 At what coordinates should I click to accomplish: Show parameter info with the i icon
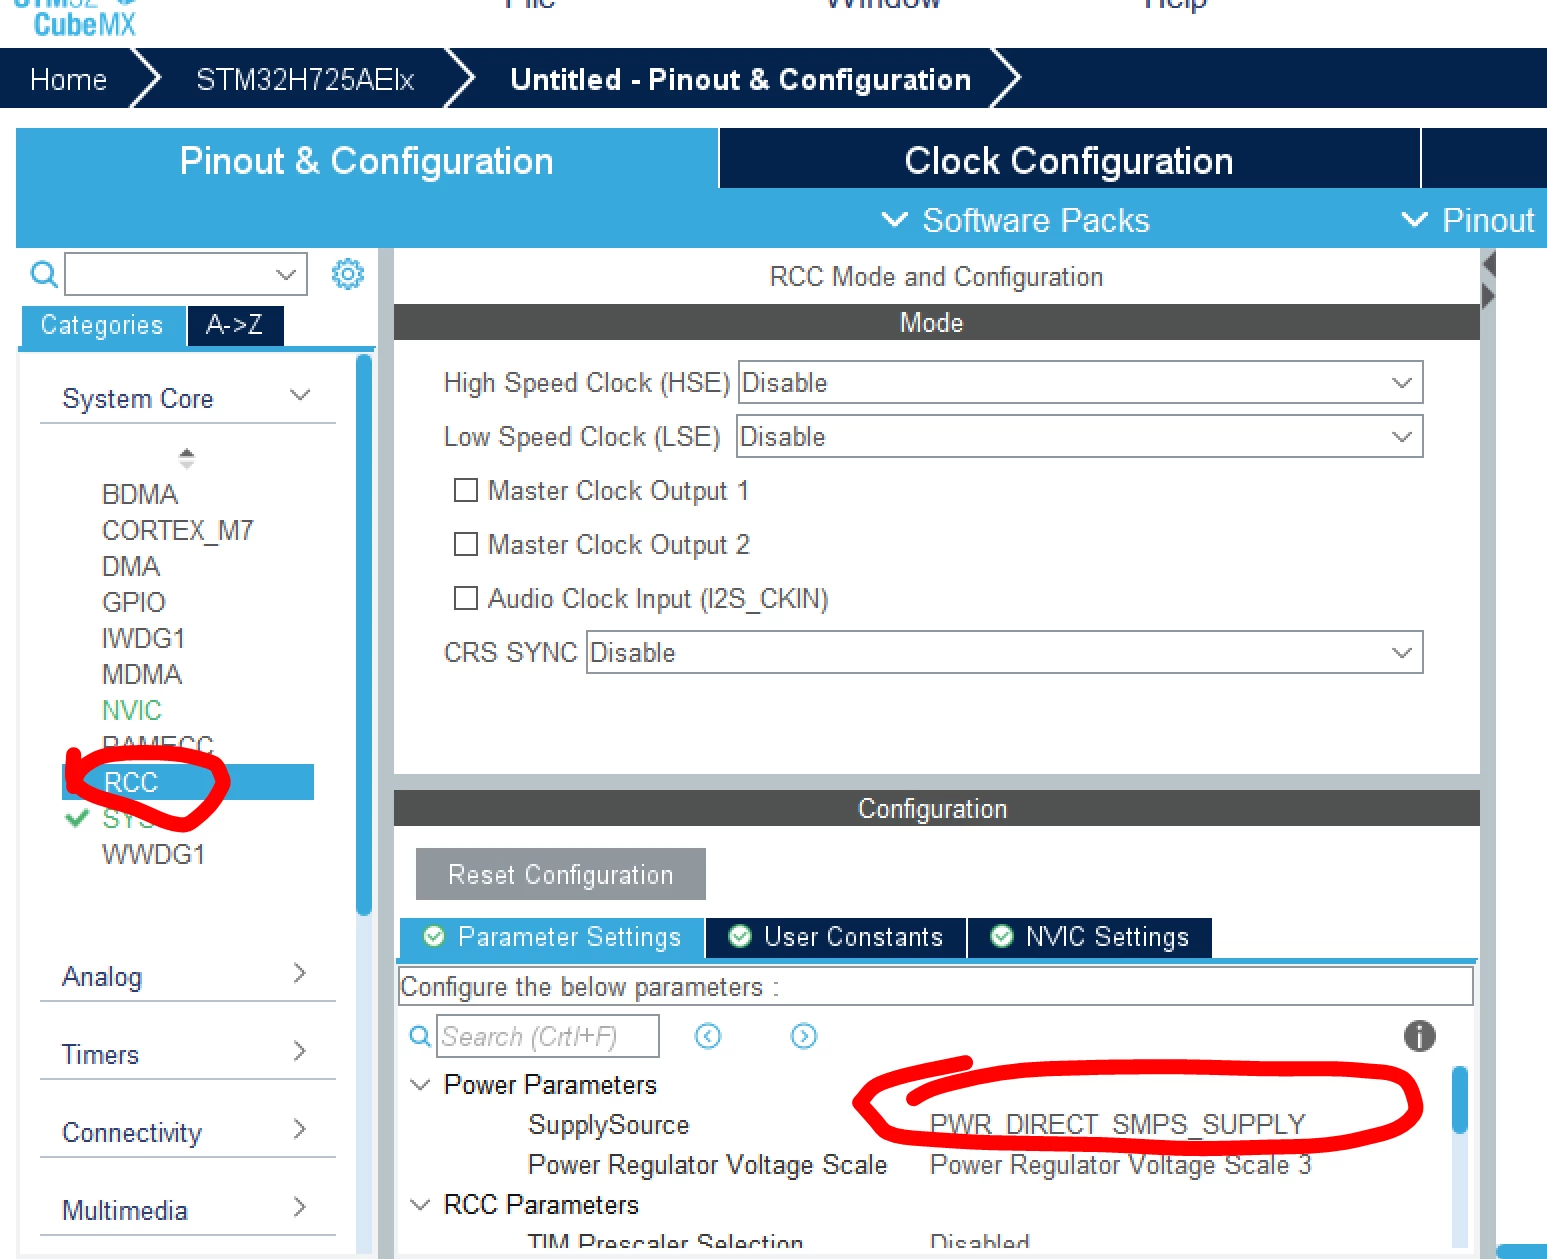pyautogui.click(x=1419, y=1035)
